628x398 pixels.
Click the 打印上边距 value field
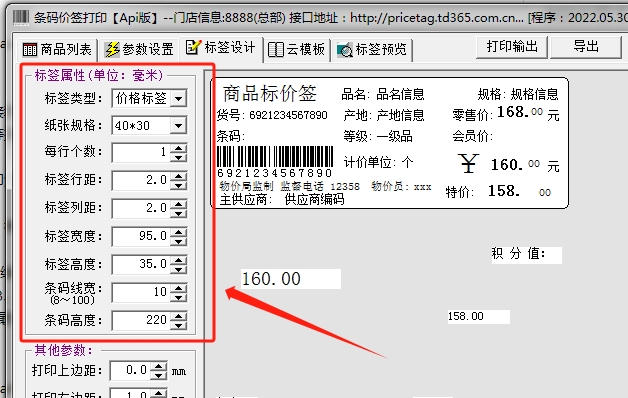[x=130, y=370]
